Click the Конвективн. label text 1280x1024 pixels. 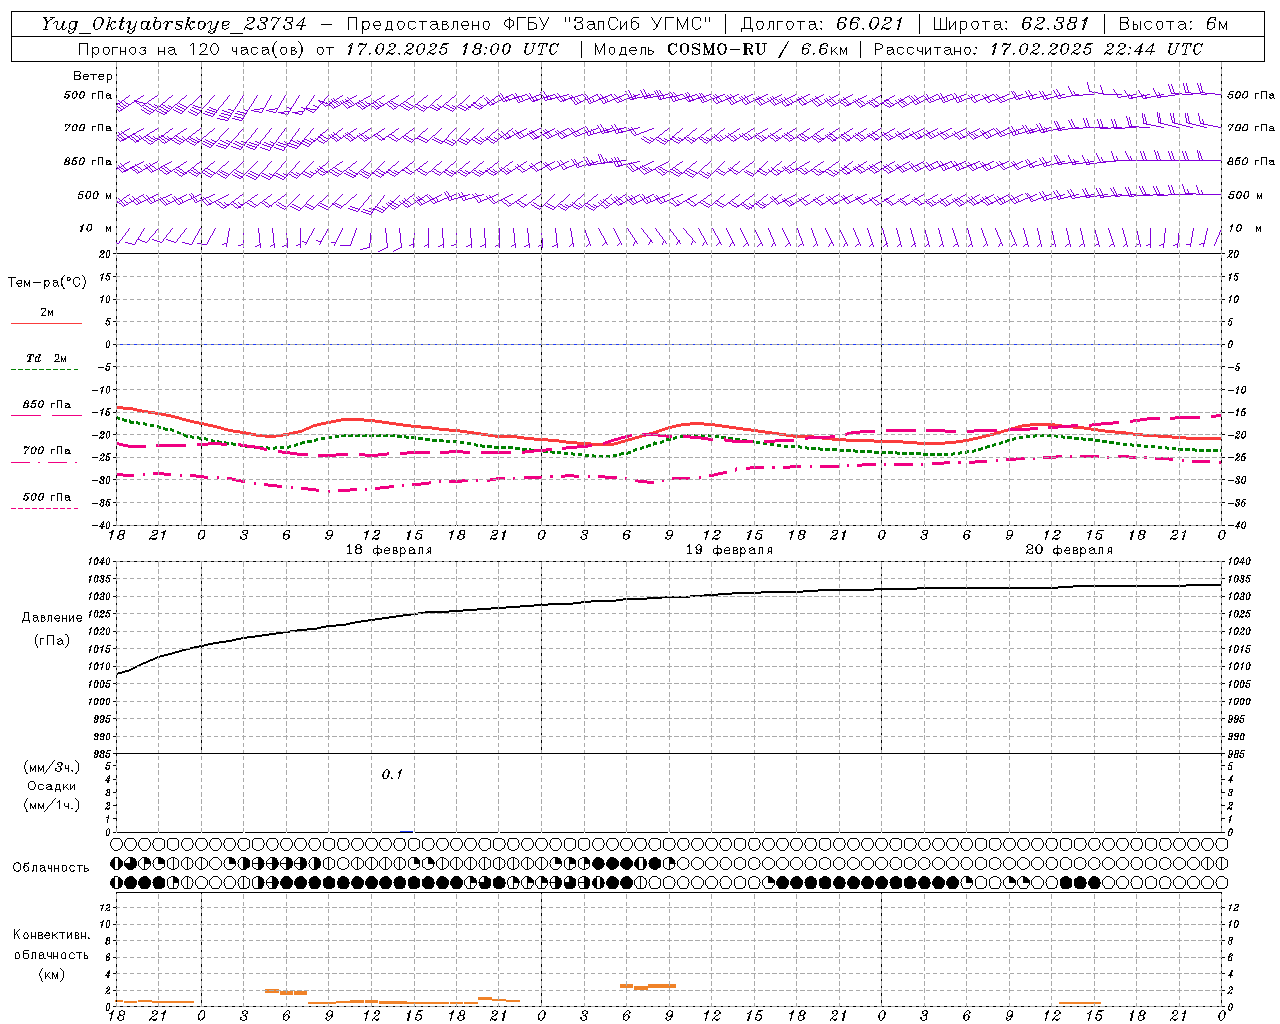pos(51,935)
